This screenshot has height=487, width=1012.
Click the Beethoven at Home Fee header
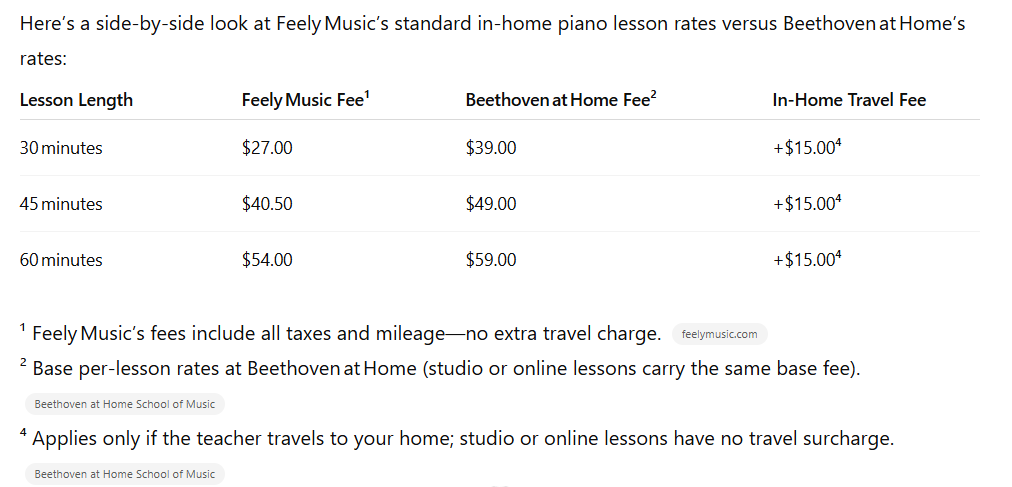click(x=560, y=100)
